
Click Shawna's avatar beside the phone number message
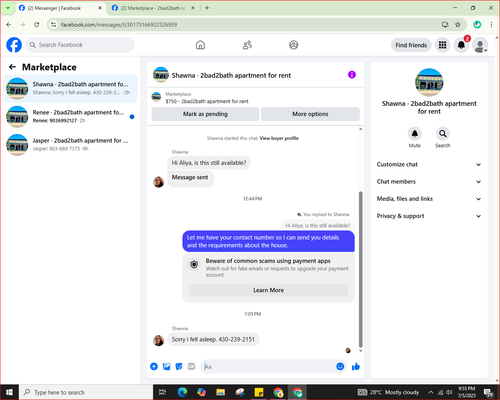point(158,340)
